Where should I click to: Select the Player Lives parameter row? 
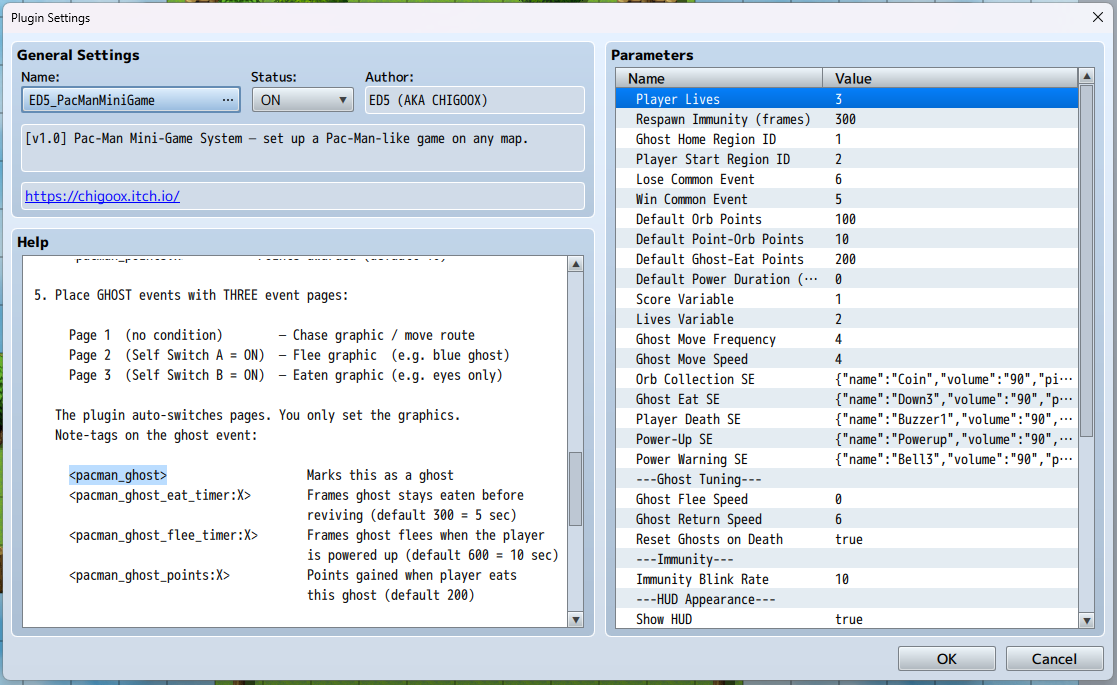(847, 99)
